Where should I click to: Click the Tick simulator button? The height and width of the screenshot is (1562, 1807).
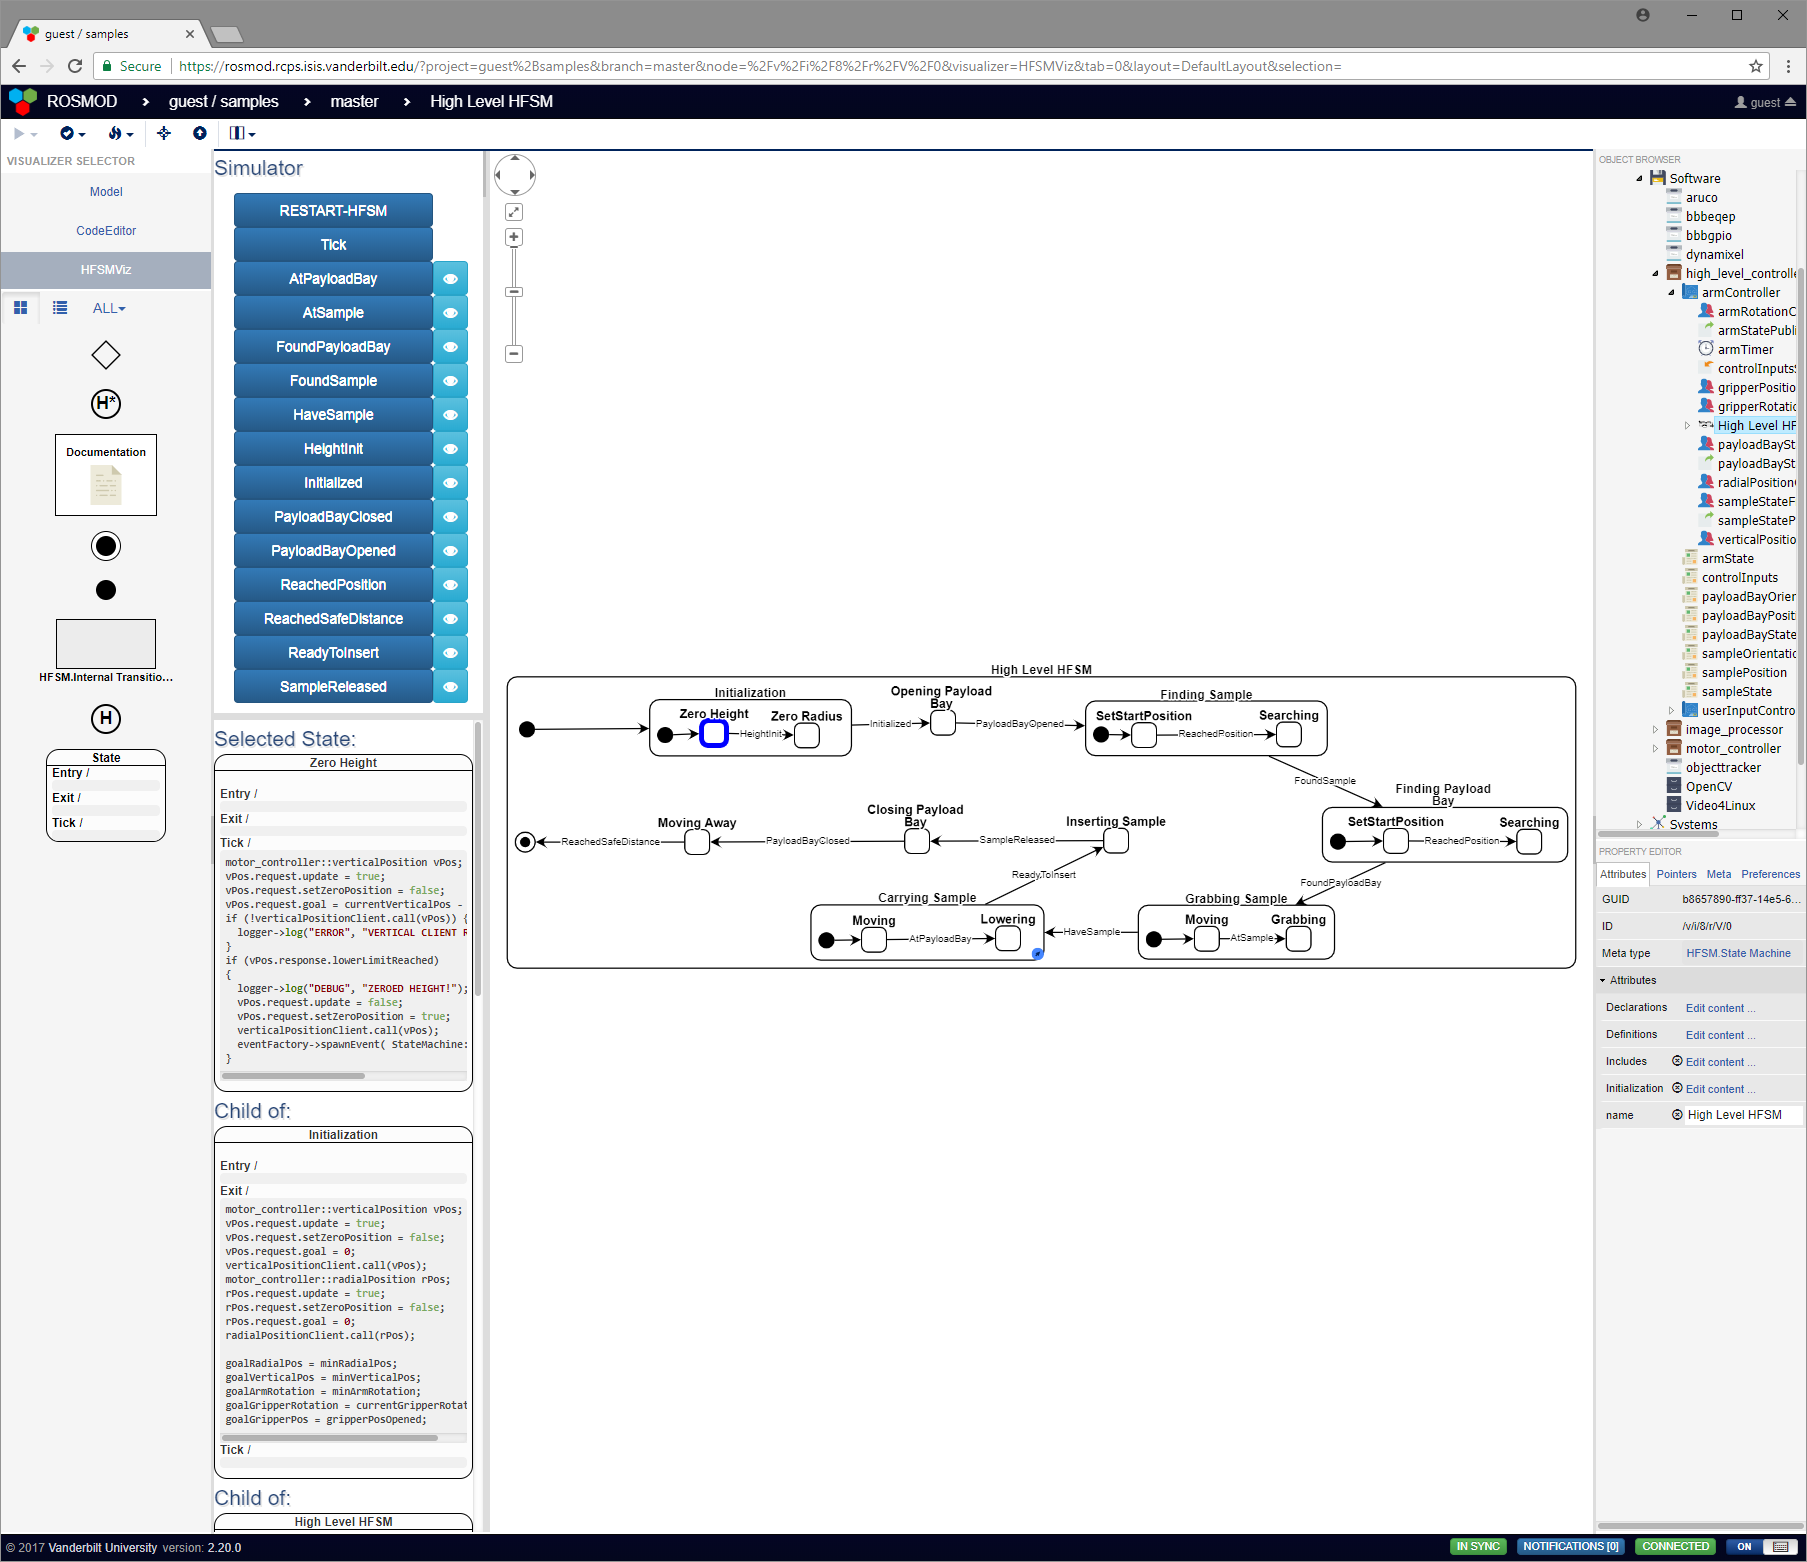pos(333,245)
